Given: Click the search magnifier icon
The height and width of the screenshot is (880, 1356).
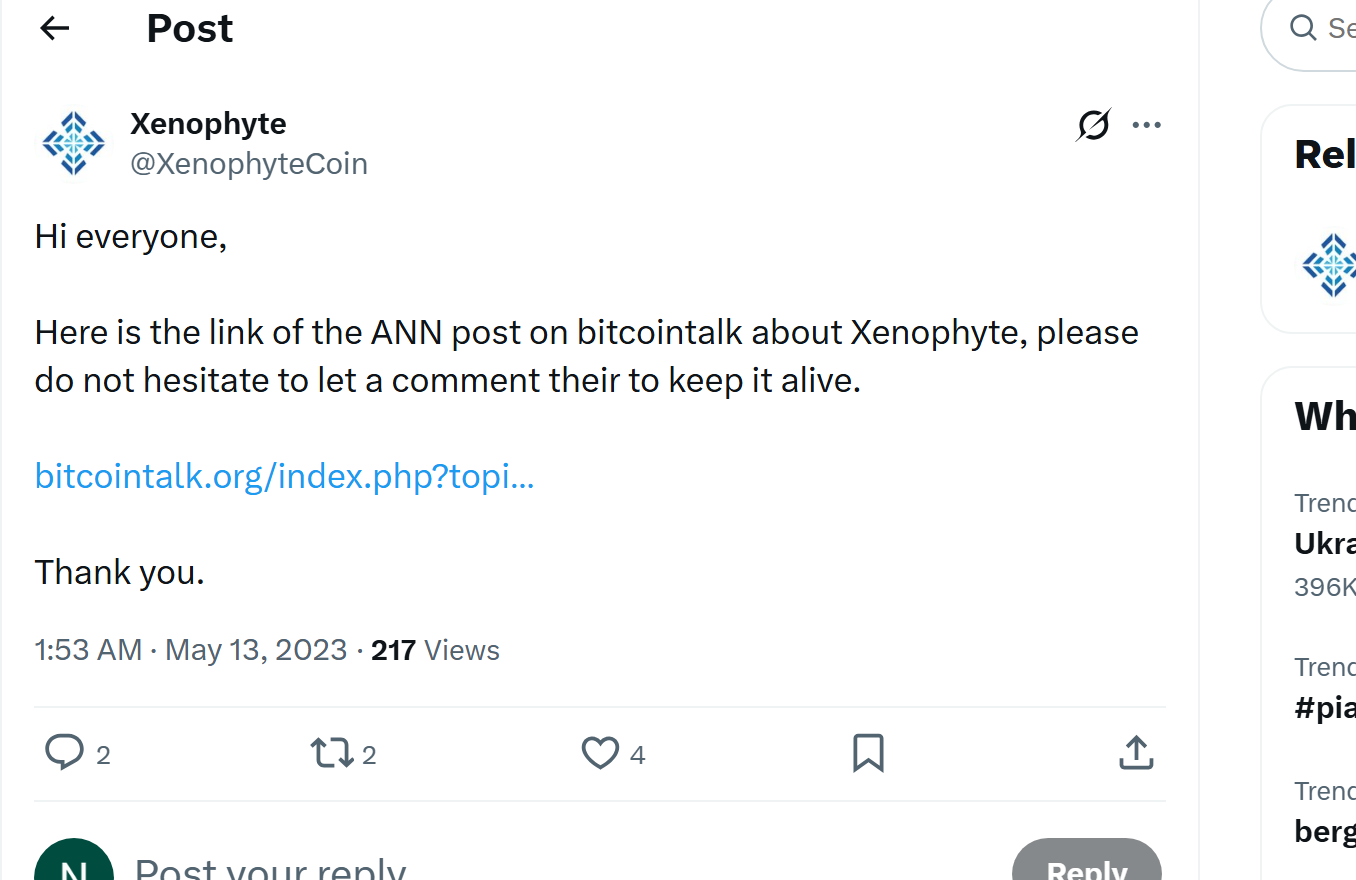Looking at the screenshot, I should pos(1303,27).
